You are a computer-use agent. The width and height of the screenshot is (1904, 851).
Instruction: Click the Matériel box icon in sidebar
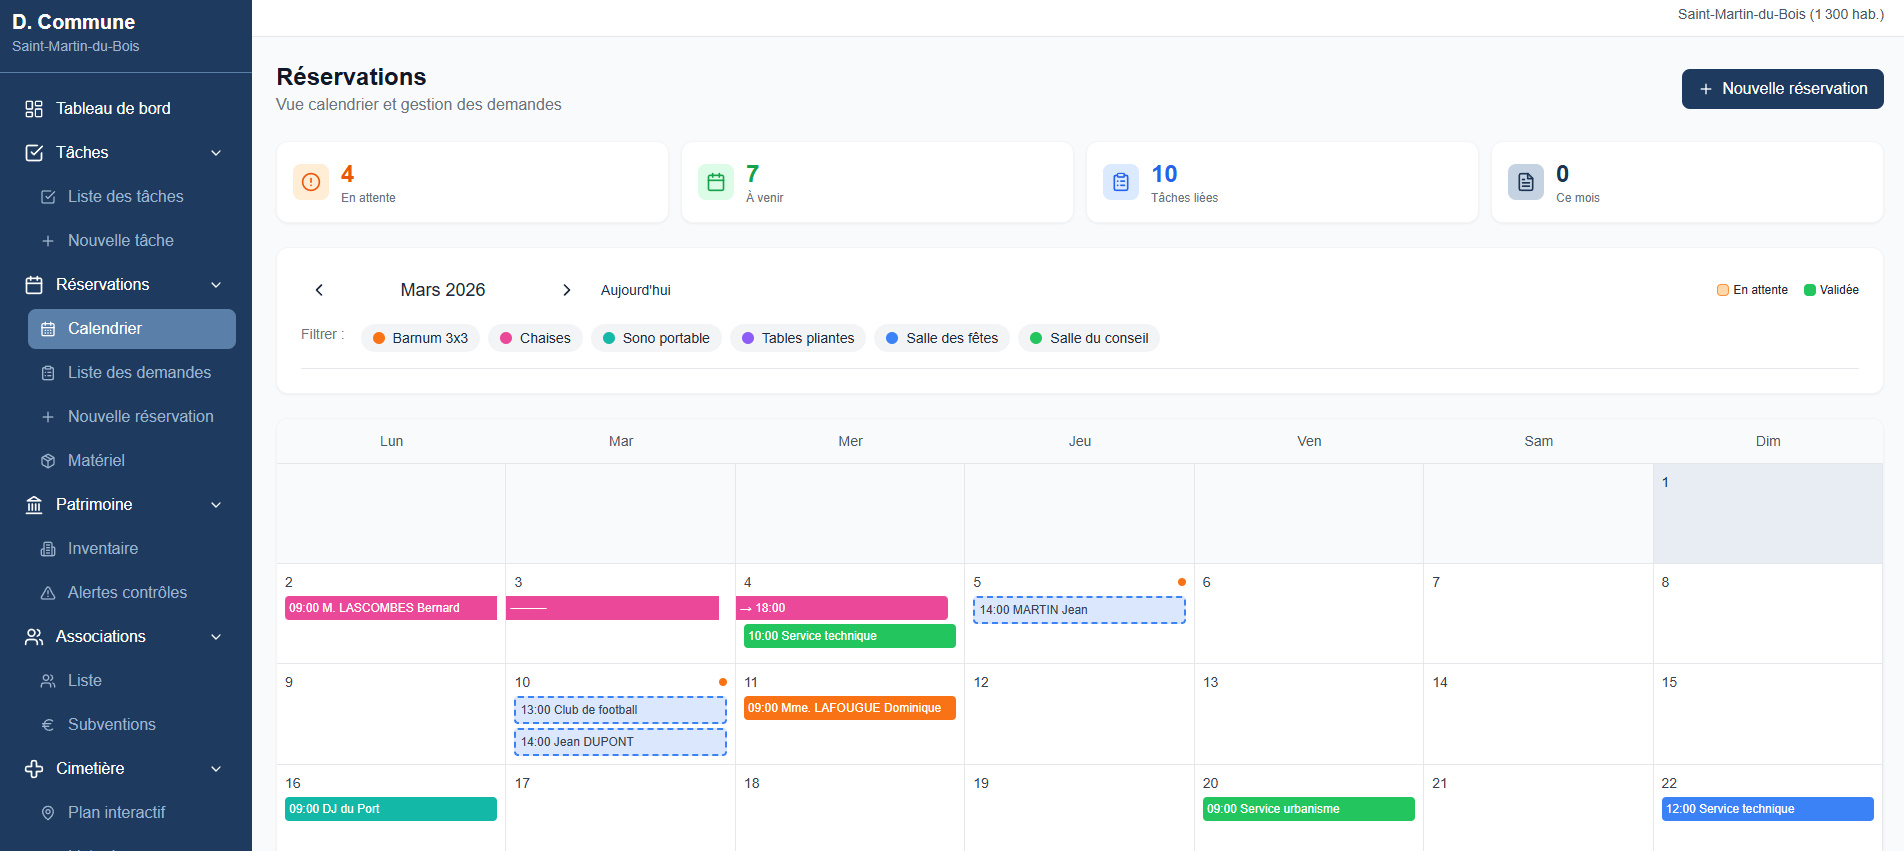[x=48, y=461]
